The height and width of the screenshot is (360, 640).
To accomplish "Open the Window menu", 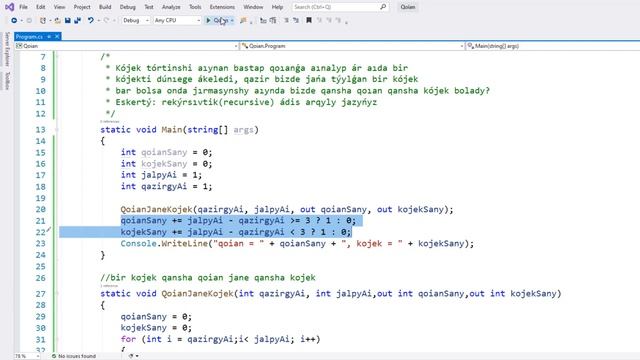I will [x=253, y=7].
